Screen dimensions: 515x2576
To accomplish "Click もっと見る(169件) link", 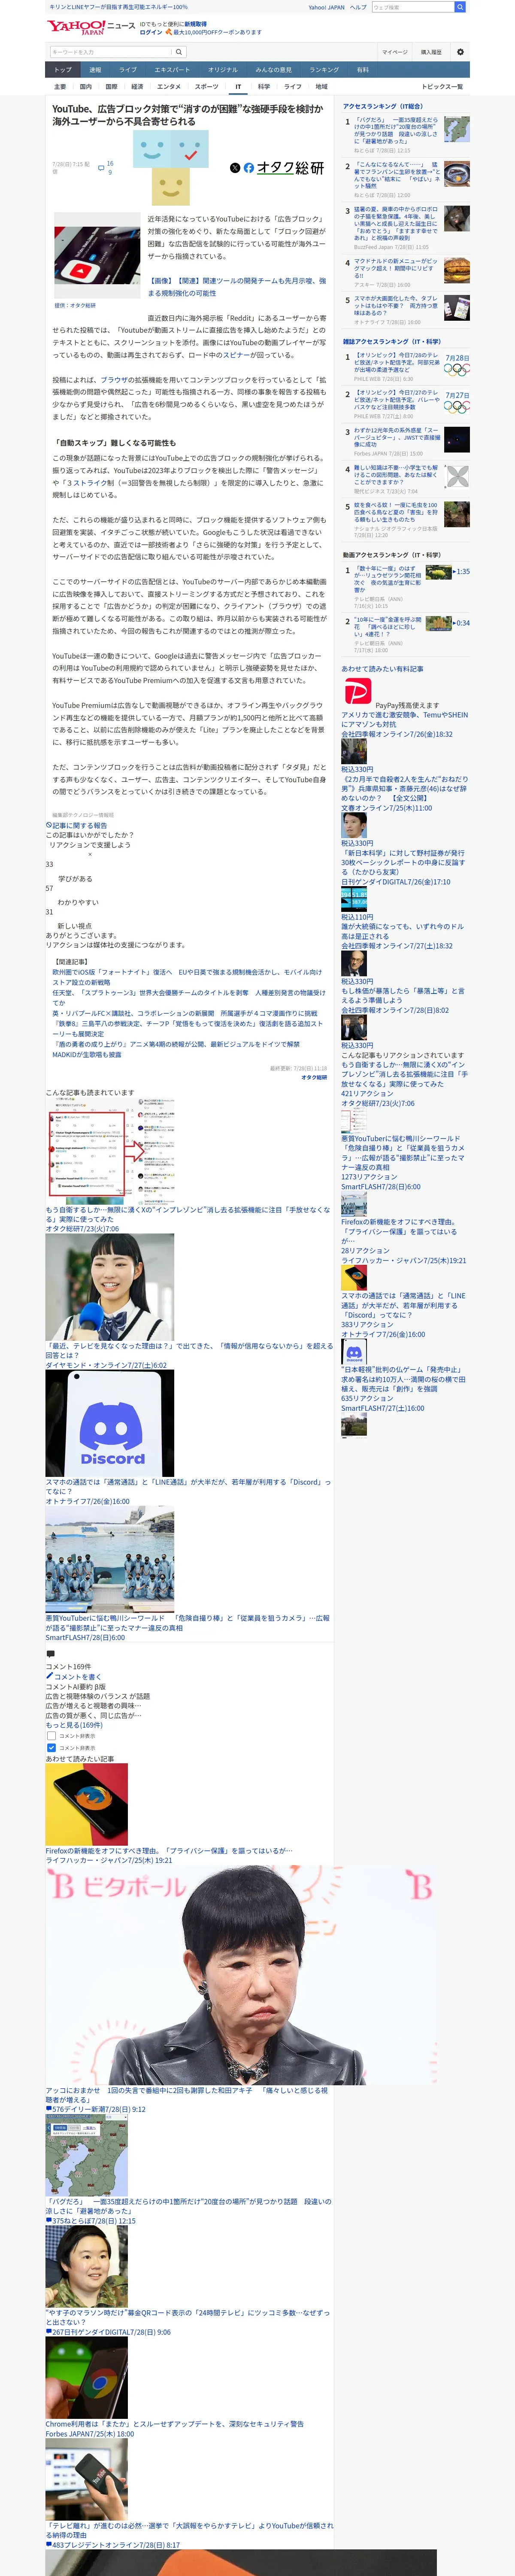I will 74,1725.
